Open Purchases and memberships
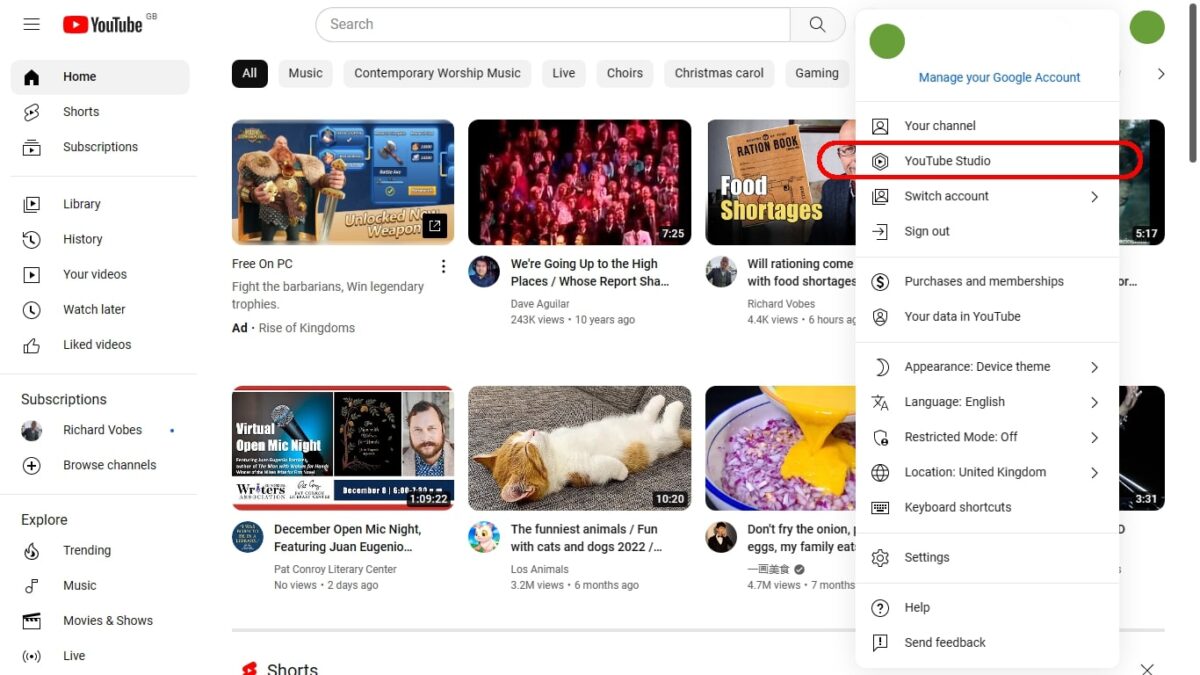Screen dimensions: 1200x675 tap(987, 281)
